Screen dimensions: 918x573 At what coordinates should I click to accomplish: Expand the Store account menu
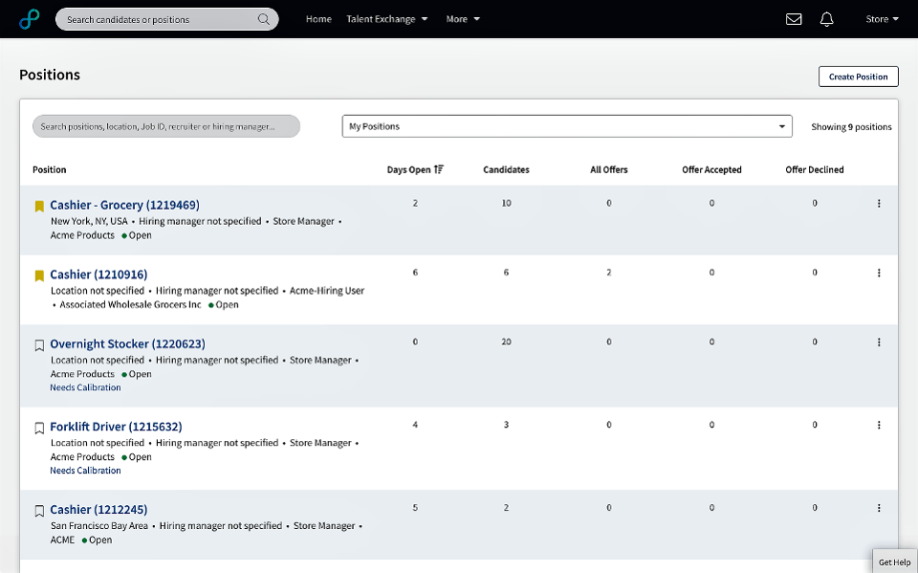(882, 19)
